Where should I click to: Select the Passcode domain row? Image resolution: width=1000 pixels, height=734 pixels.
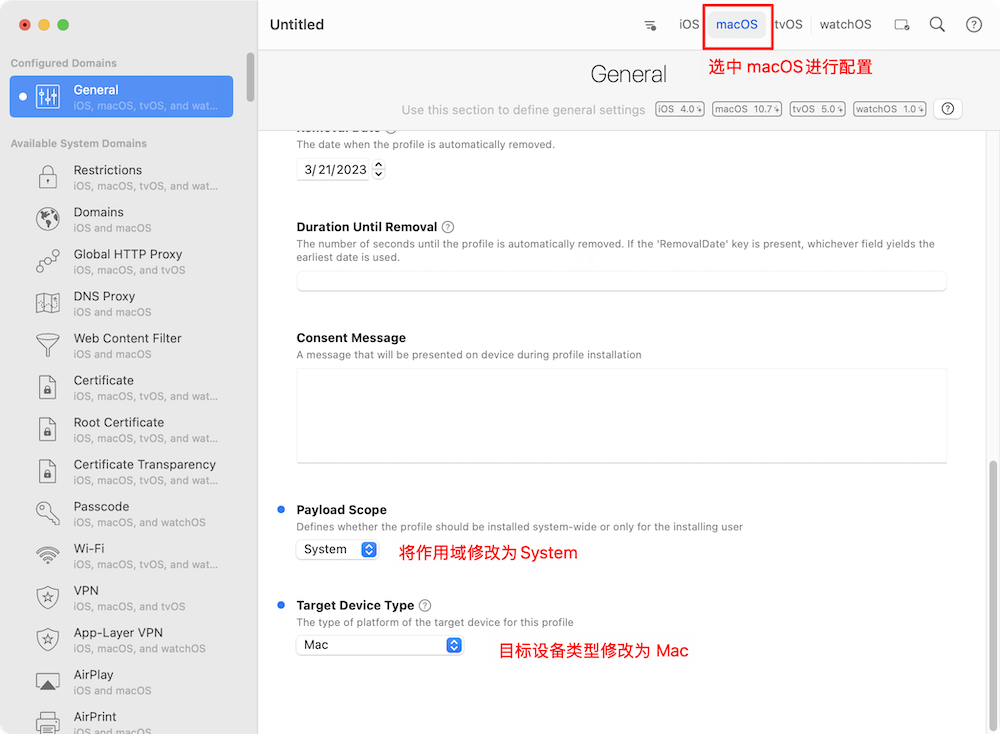tap(121, 514)
